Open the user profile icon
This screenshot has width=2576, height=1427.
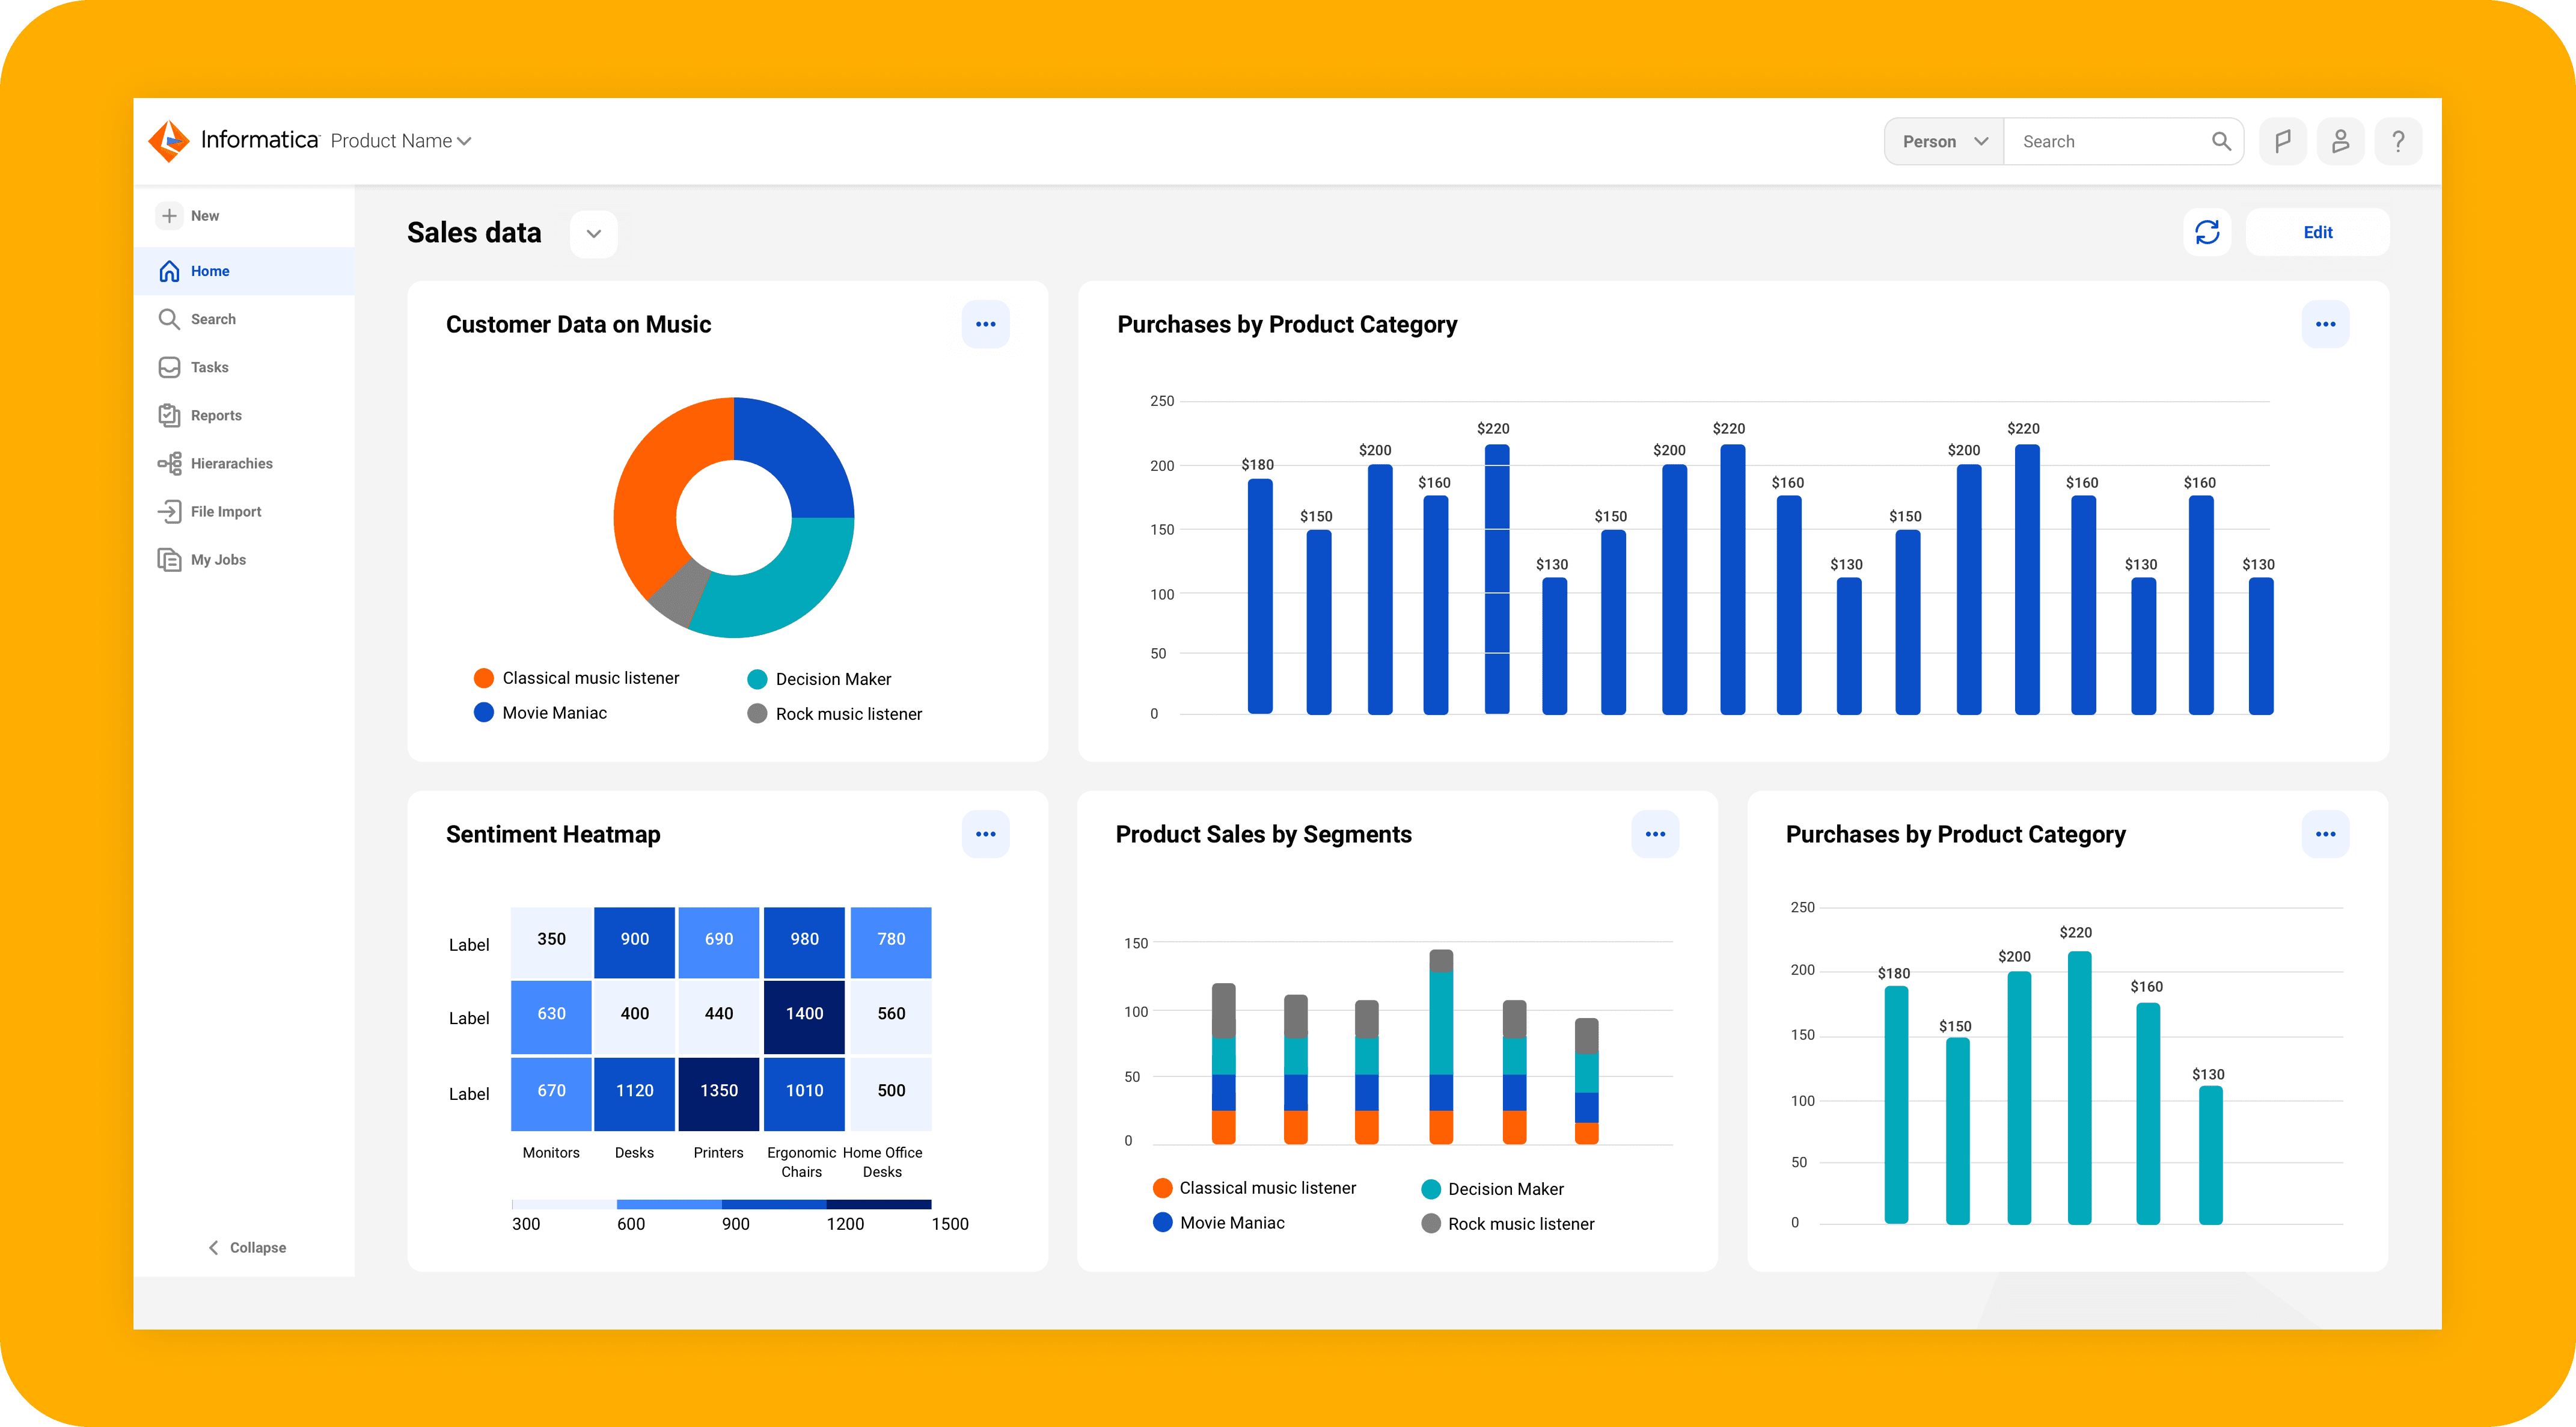2340,141
